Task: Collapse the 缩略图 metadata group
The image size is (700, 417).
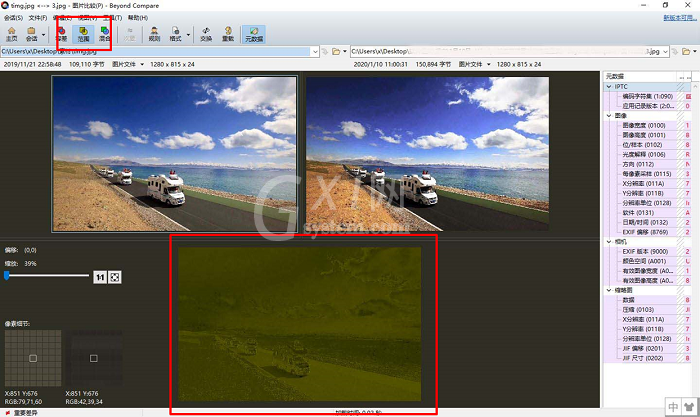Action: 609,290
